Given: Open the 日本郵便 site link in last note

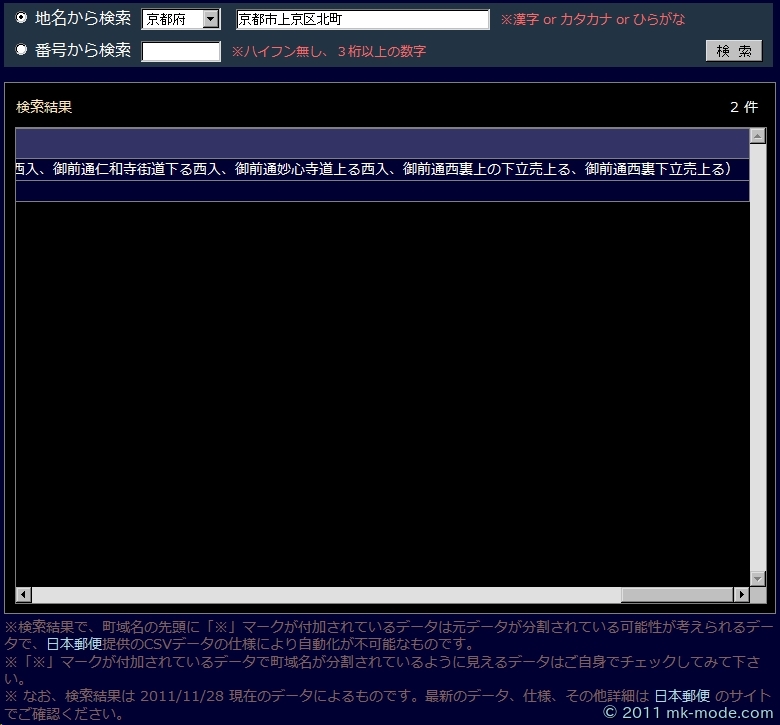Looking at the screenshot, I should coord(682,696).
